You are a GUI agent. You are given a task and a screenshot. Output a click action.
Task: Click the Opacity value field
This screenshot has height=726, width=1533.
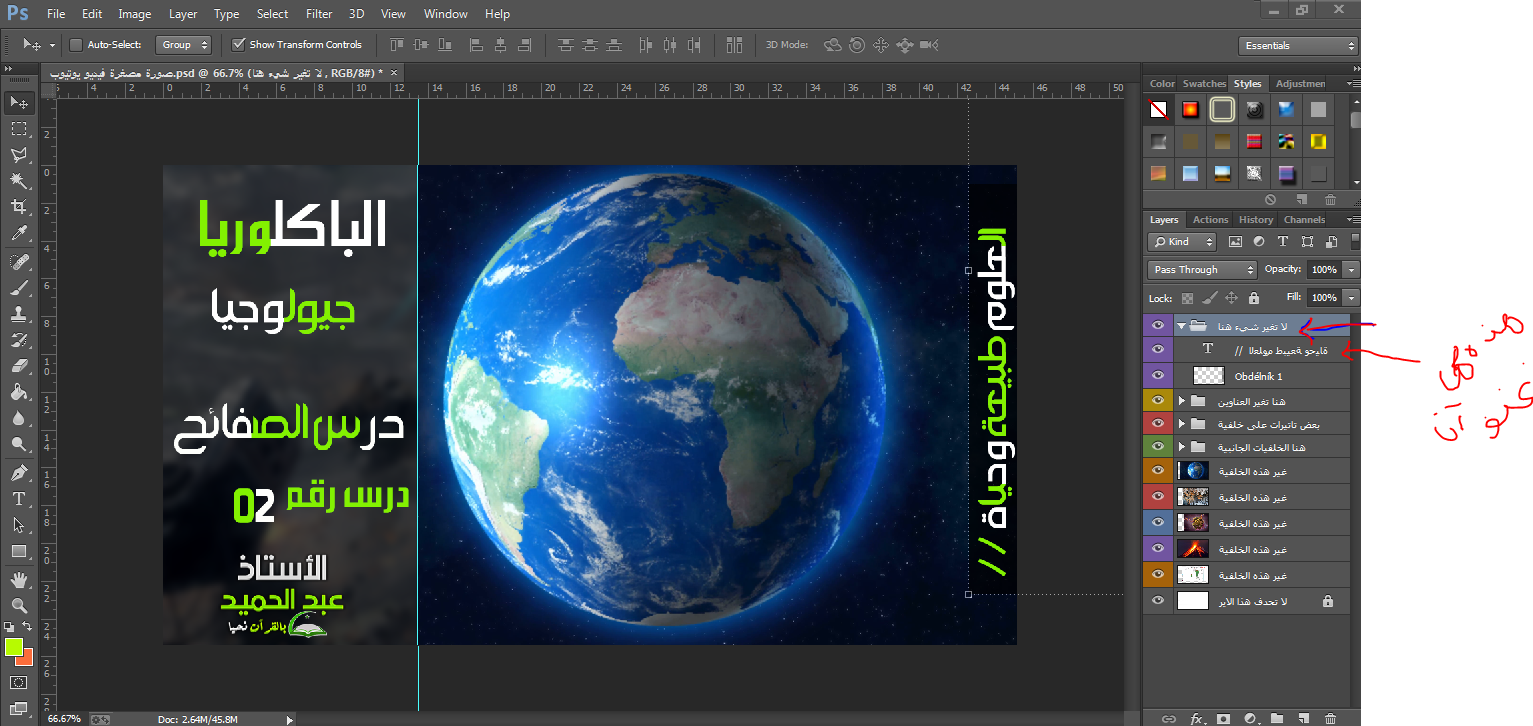tap(1323, 270)
